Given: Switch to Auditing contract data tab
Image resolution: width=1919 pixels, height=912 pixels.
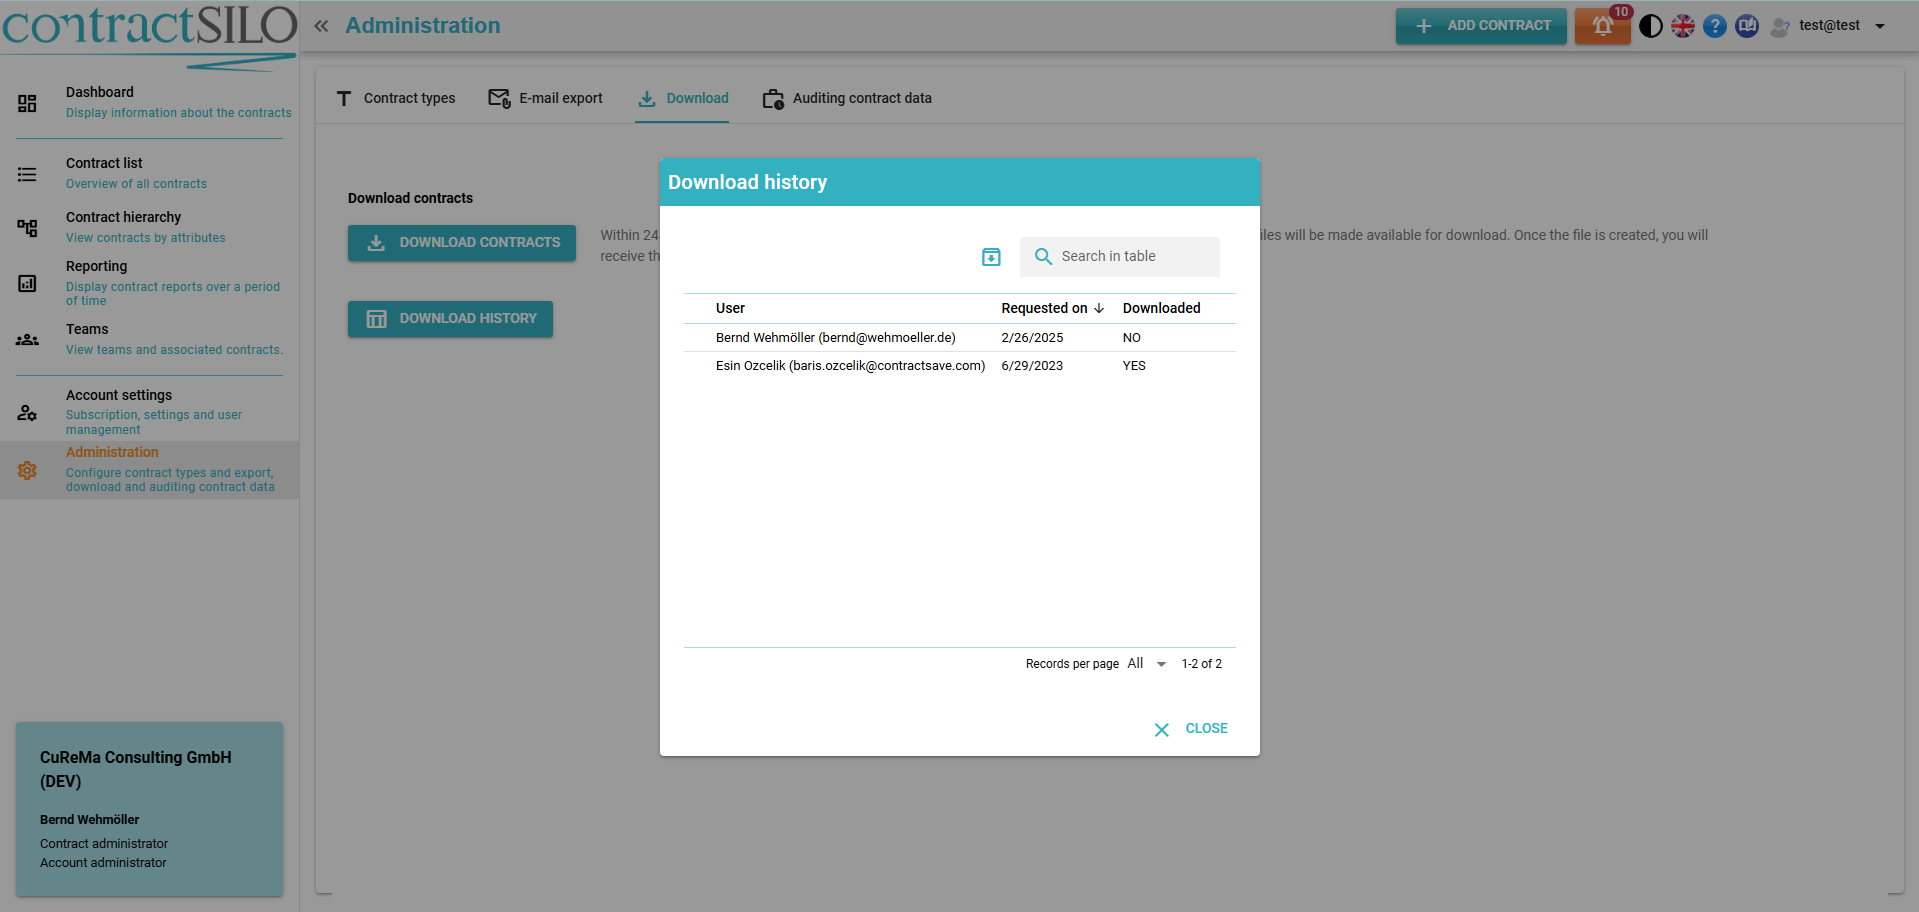Looking at the screenshot, I should tap(848, 98).
